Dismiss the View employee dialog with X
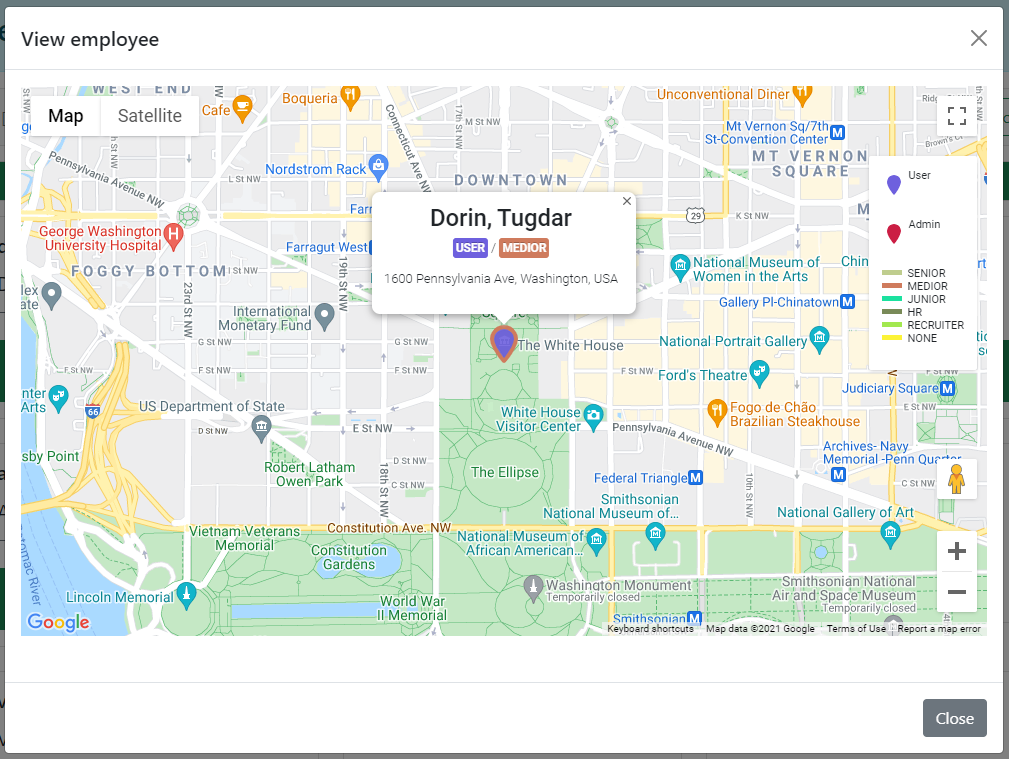 [x=978, y=39]
